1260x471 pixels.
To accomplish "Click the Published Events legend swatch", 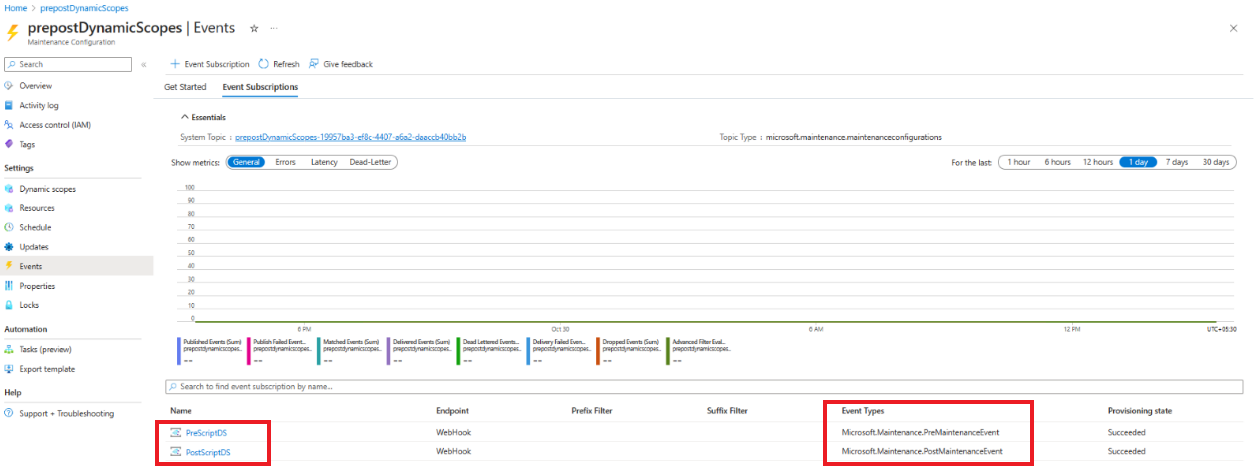I will (x=179, y=350).
